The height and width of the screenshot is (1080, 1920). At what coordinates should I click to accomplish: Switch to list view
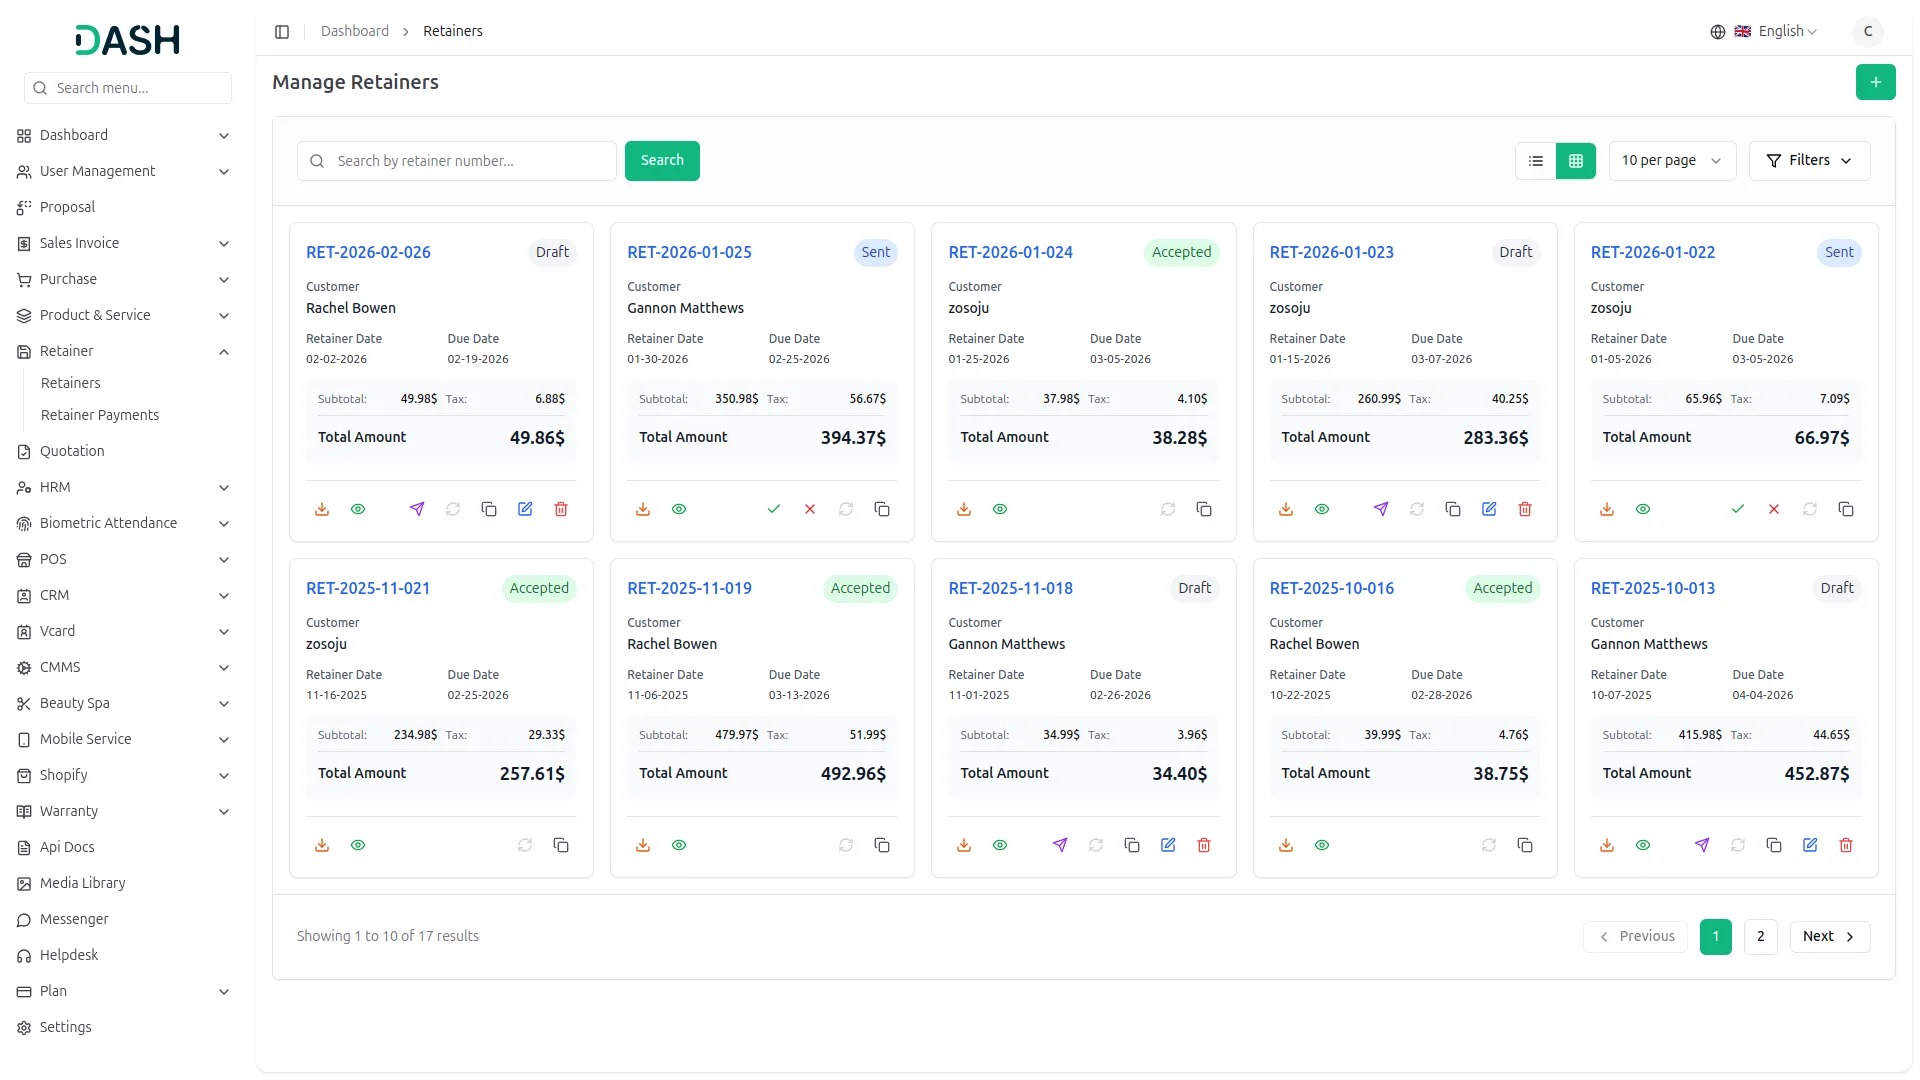click(1536, 161)
